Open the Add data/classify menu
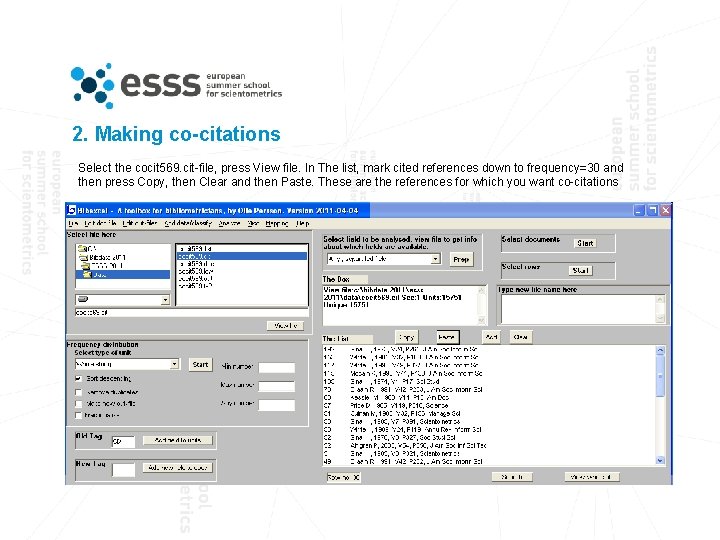Image resolution: width=720 pixels, height=540 pixels. point(188,223)
